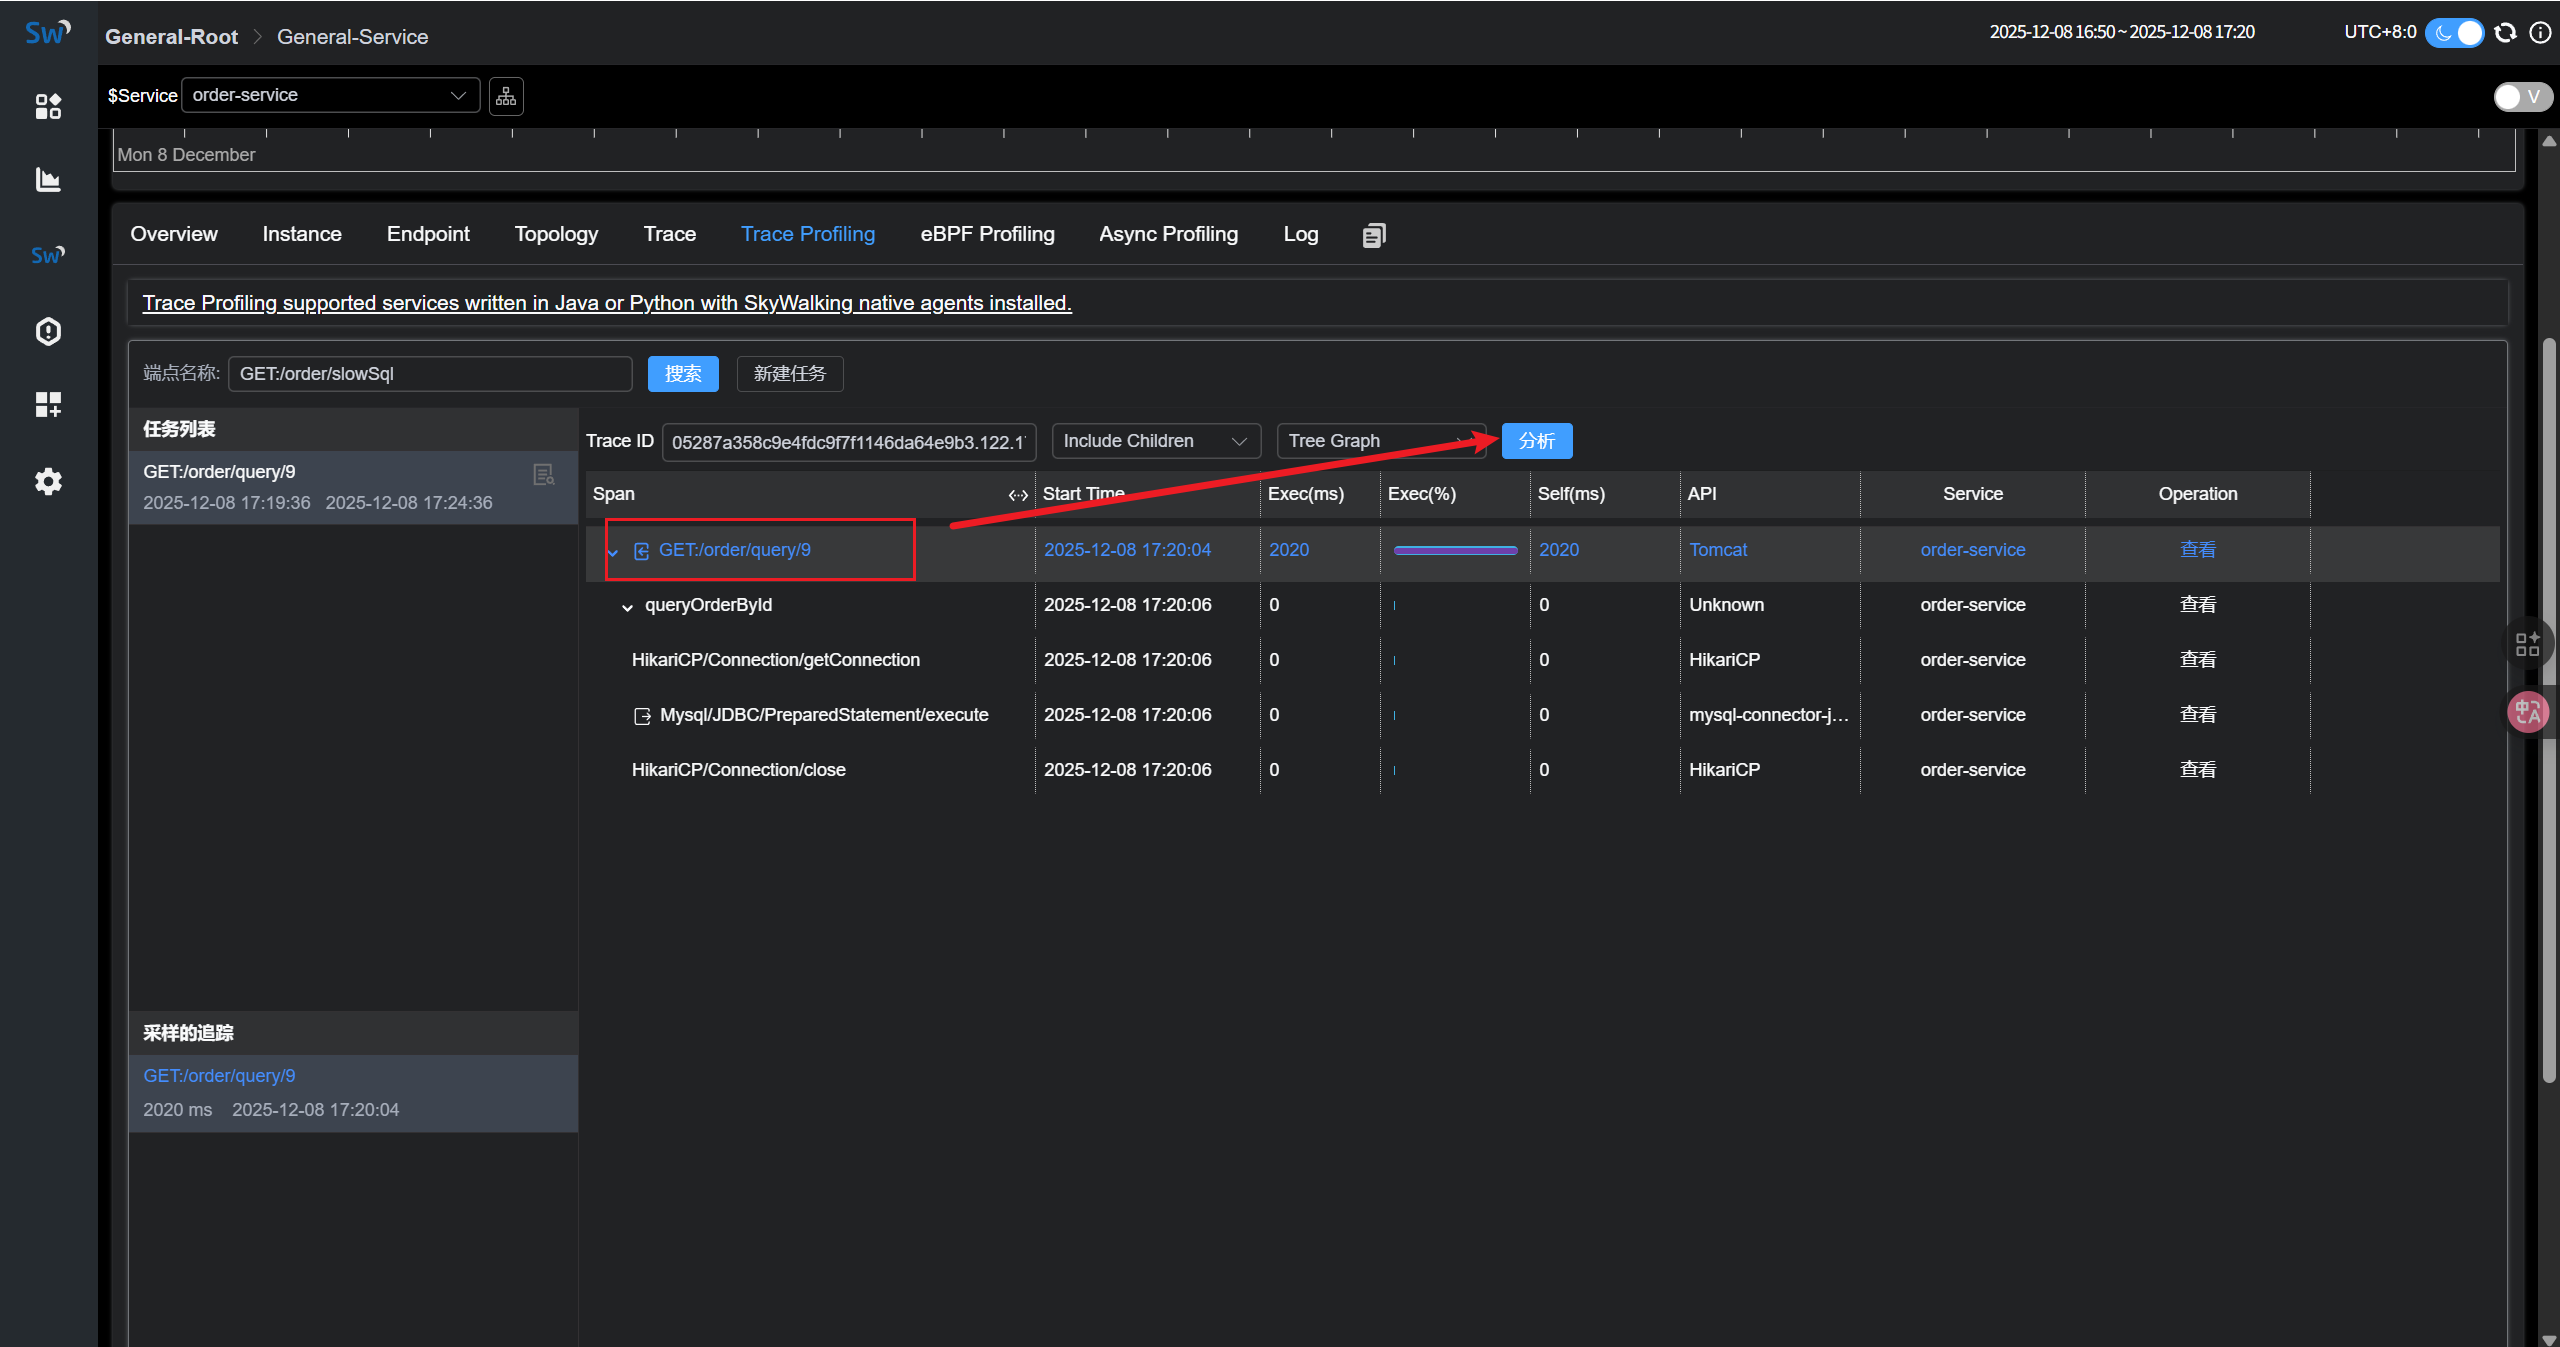Click the endpoint name input field
This screenshot has width=2560, height=1347.
click(x=430, y=374)
